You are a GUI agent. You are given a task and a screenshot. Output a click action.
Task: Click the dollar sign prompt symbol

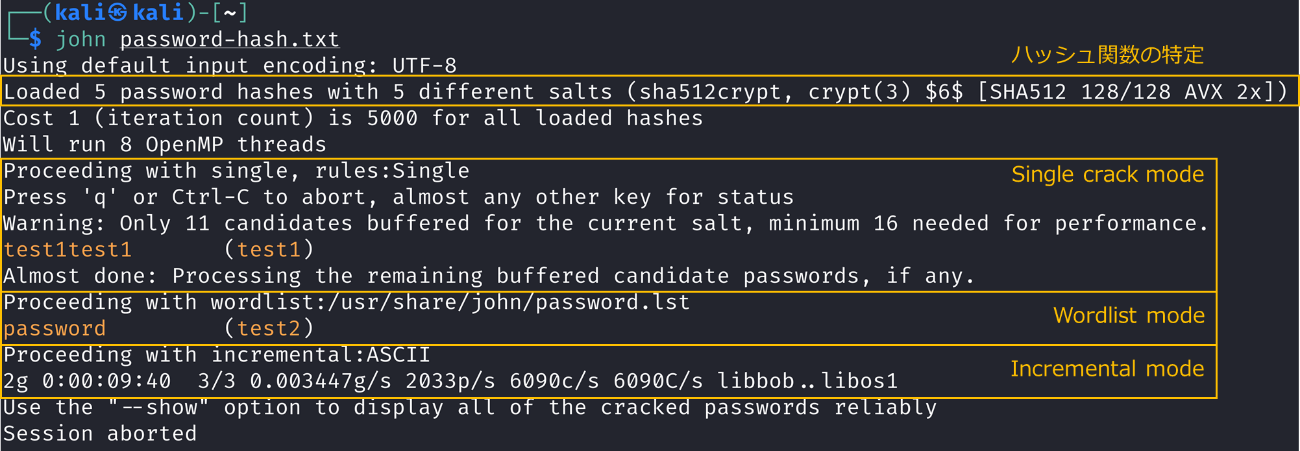[35, 40]
